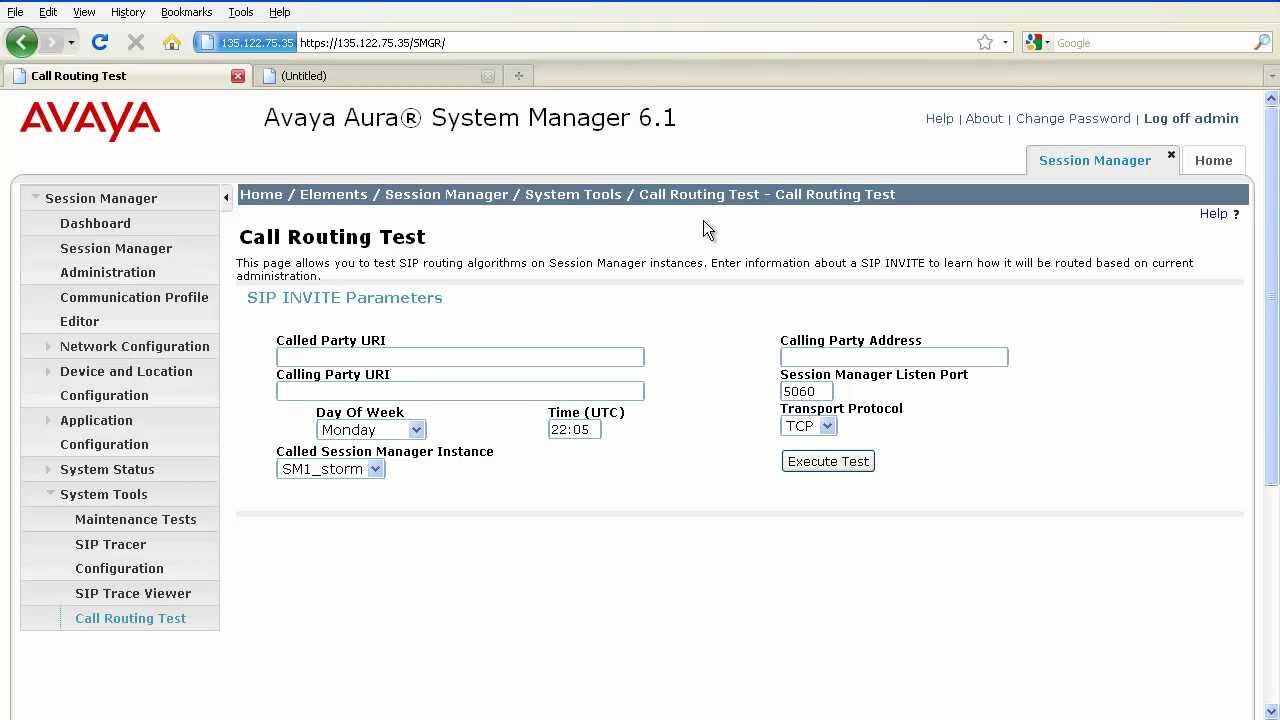Open the Bookmarks menu
The image size is (1280, 720).
[x=186, y=12]
